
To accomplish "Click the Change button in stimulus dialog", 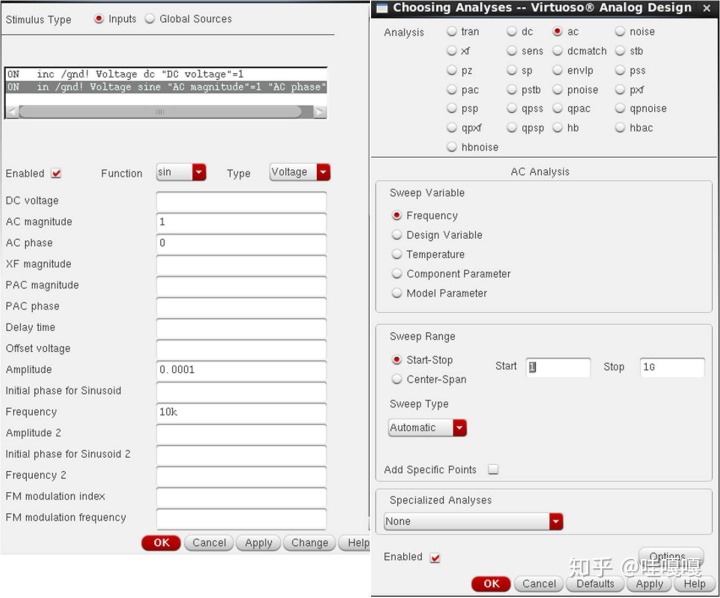I will (x=309, y=543).
